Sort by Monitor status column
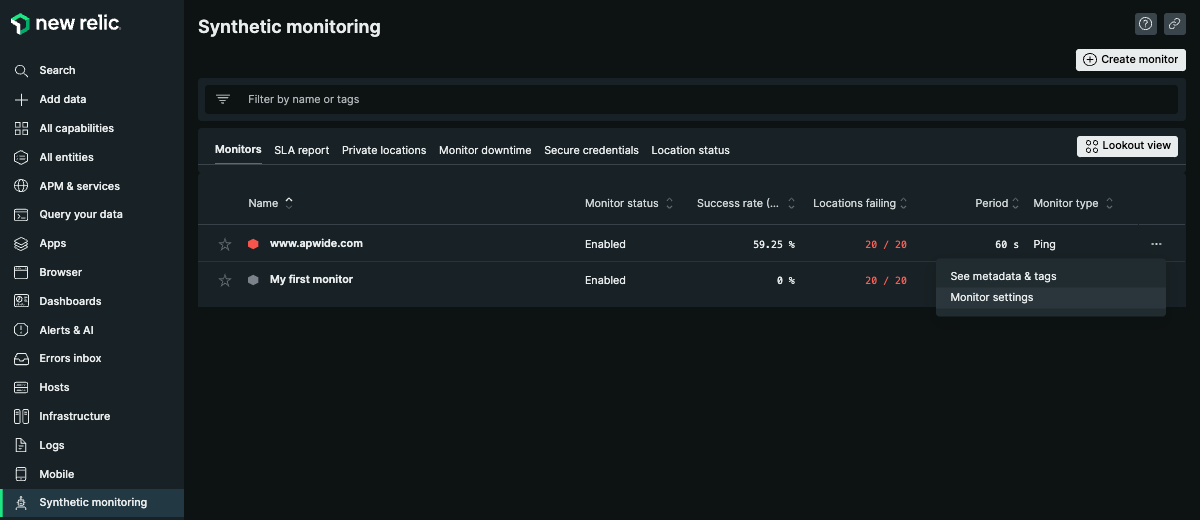The height and width of the screenshot is (520, 1200). click(x=669, y=204)
